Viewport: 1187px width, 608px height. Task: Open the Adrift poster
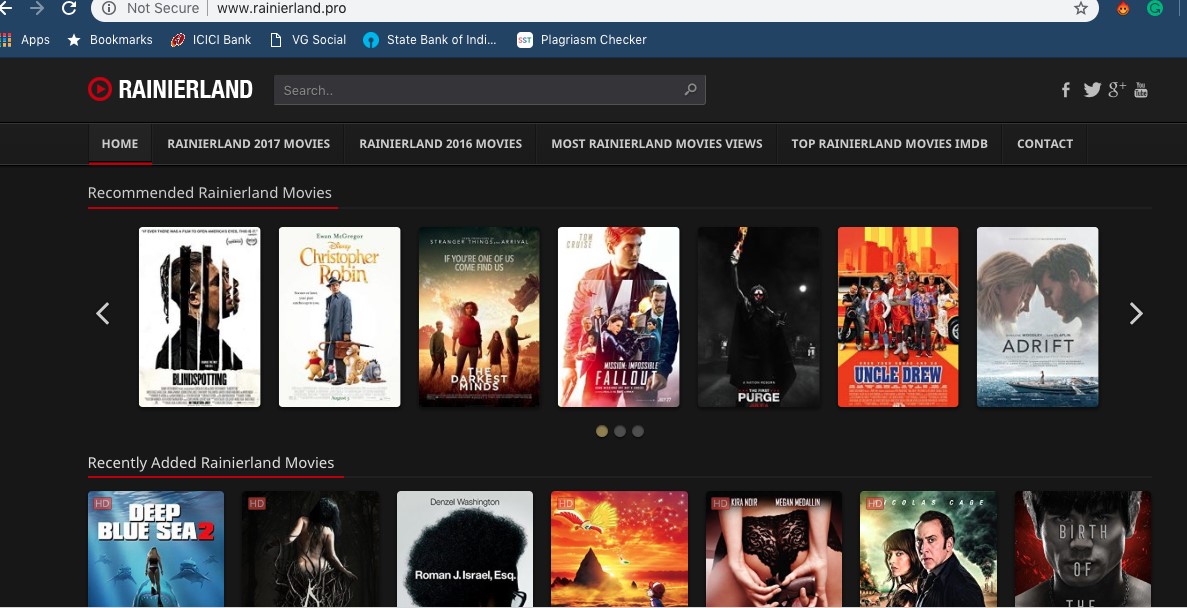click(x=1038, y=316)
